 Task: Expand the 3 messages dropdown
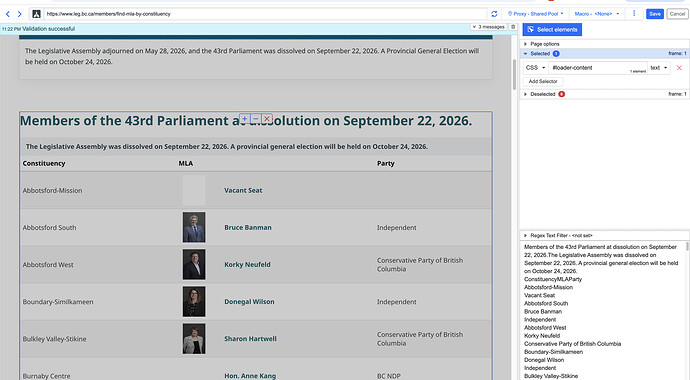[x=489, y=27]
